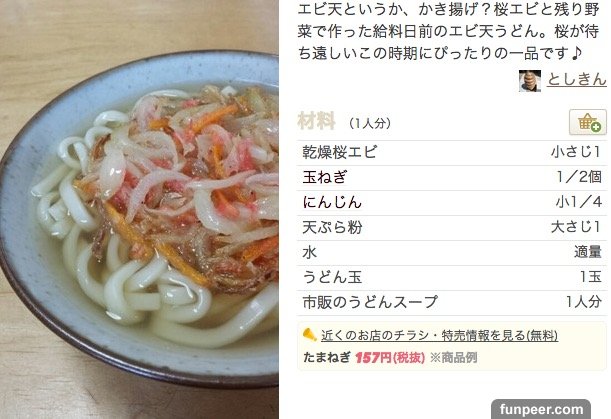Viewport: 611px width, 419px height.
Task: Open としきん's profile avatar
Action: click(x=530, y=81)
